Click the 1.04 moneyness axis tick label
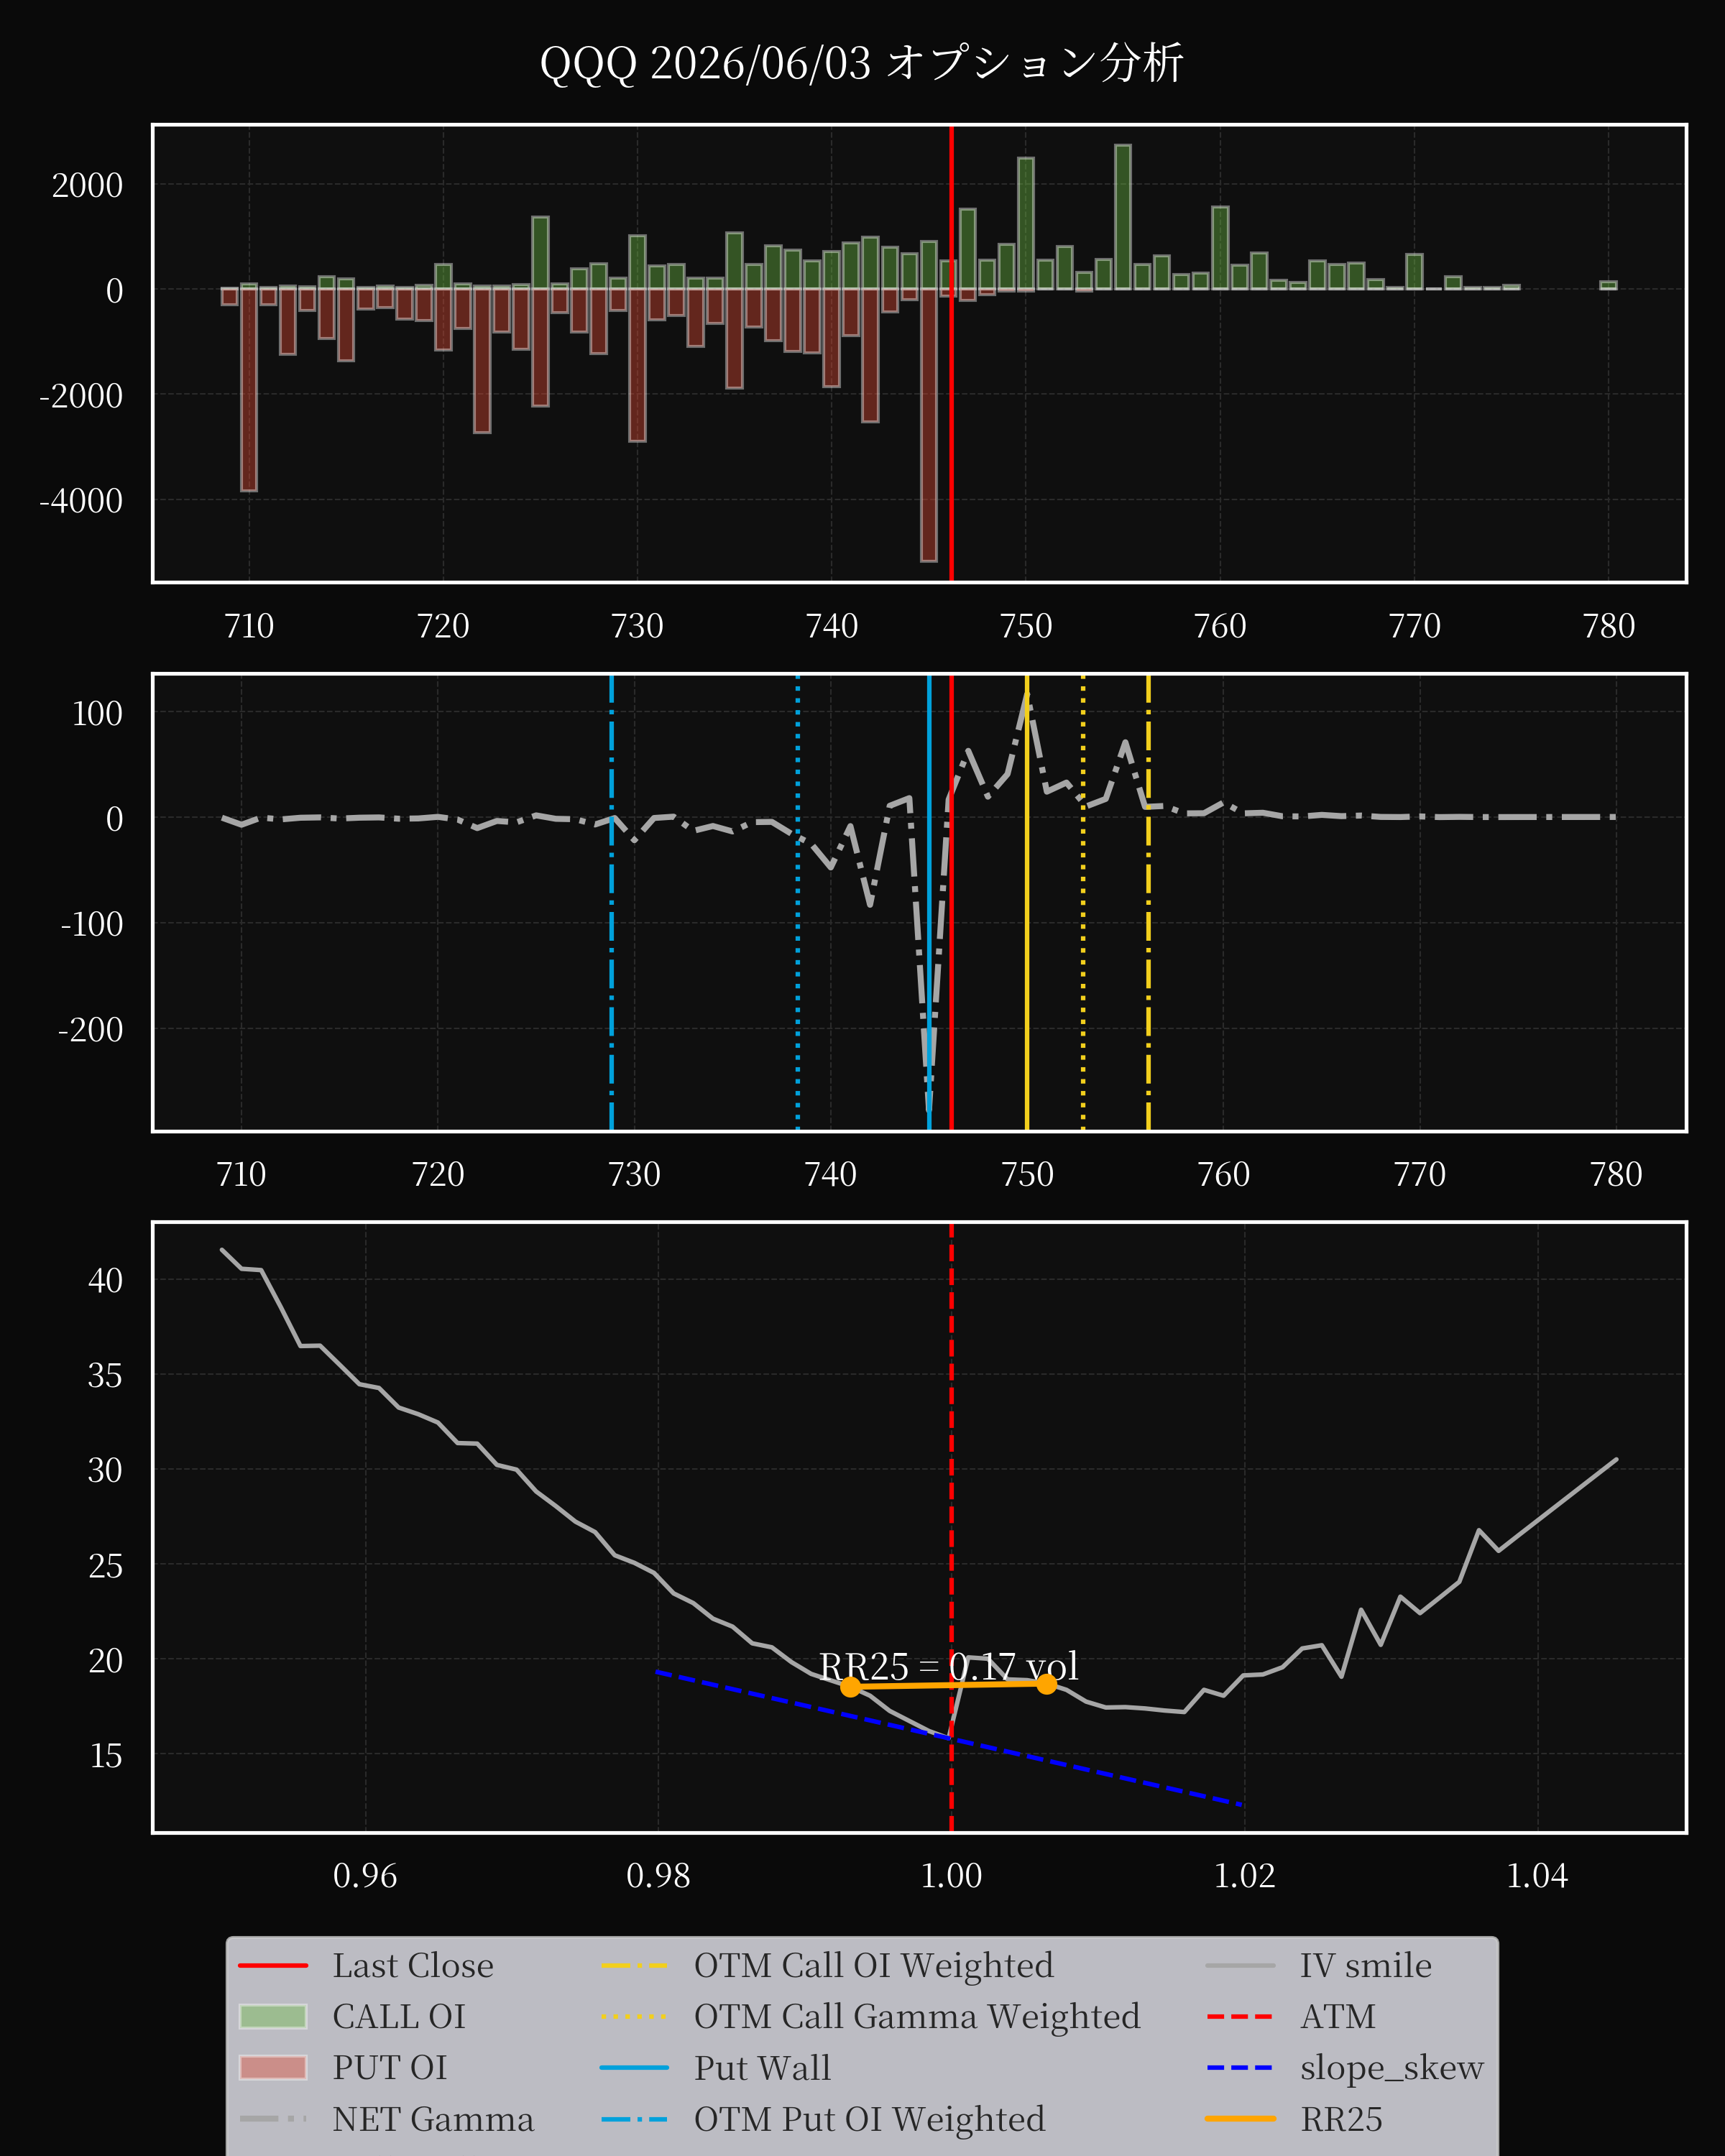This screenshot has width=1725, height=2156. click(1537, 1875)
